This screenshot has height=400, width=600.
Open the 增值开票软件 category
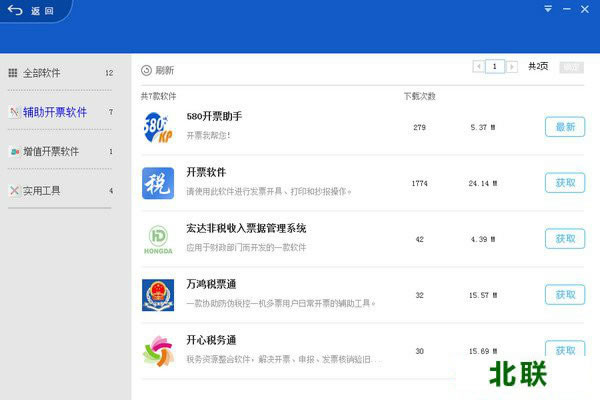point(50,152)
